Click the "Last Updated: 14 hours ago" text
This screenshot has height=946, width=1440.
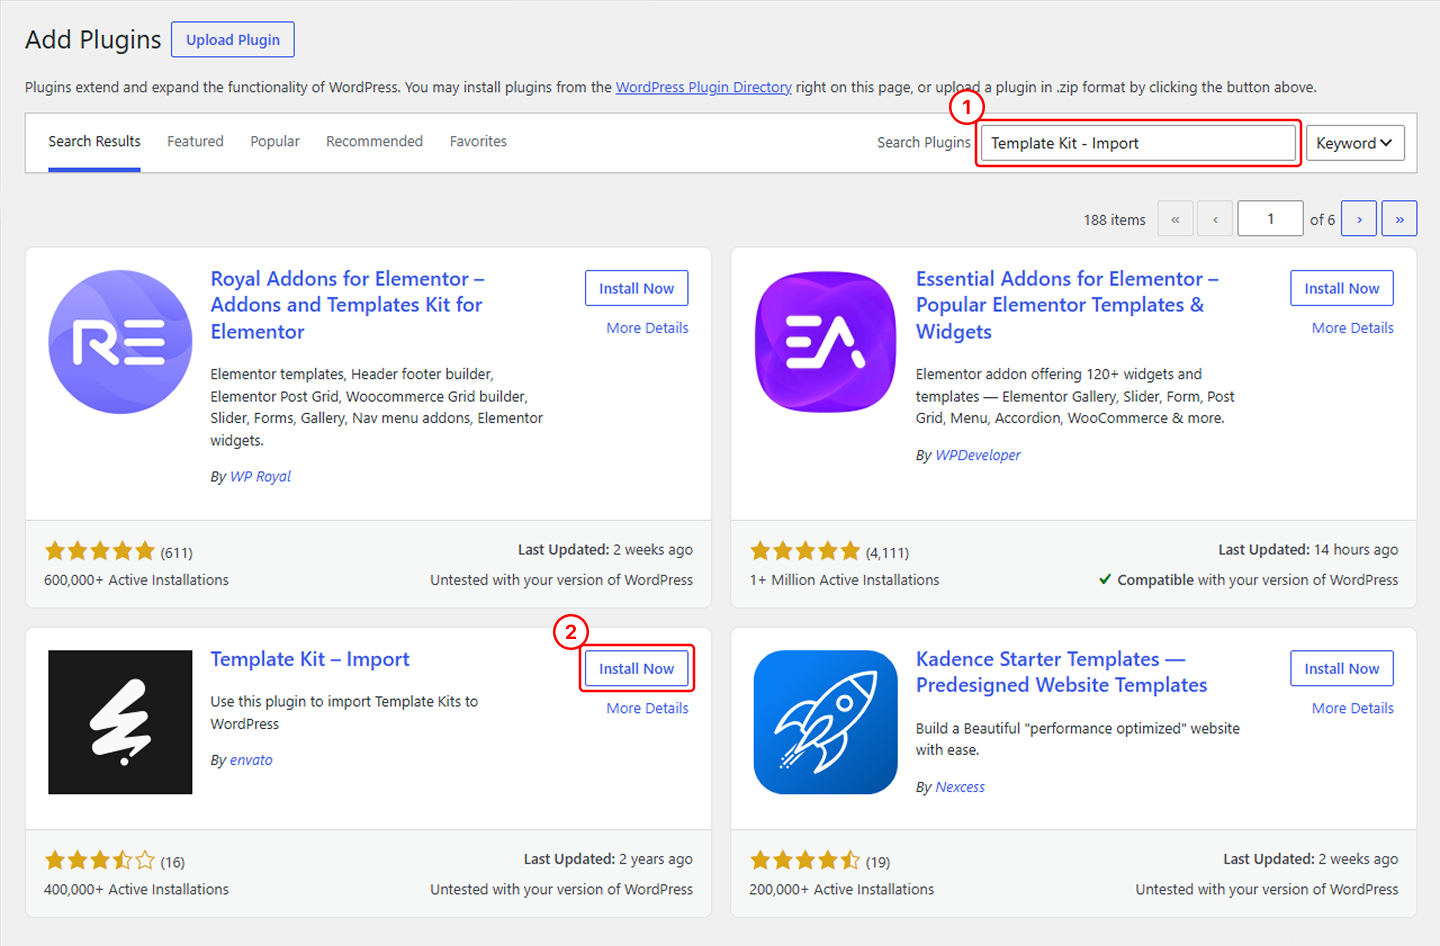click(1308, 550)
